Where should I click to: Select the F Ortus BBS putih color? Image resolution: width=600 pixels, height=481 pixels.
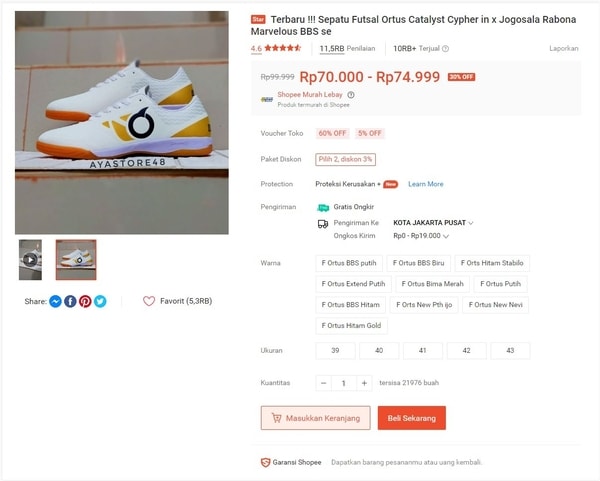349,263
